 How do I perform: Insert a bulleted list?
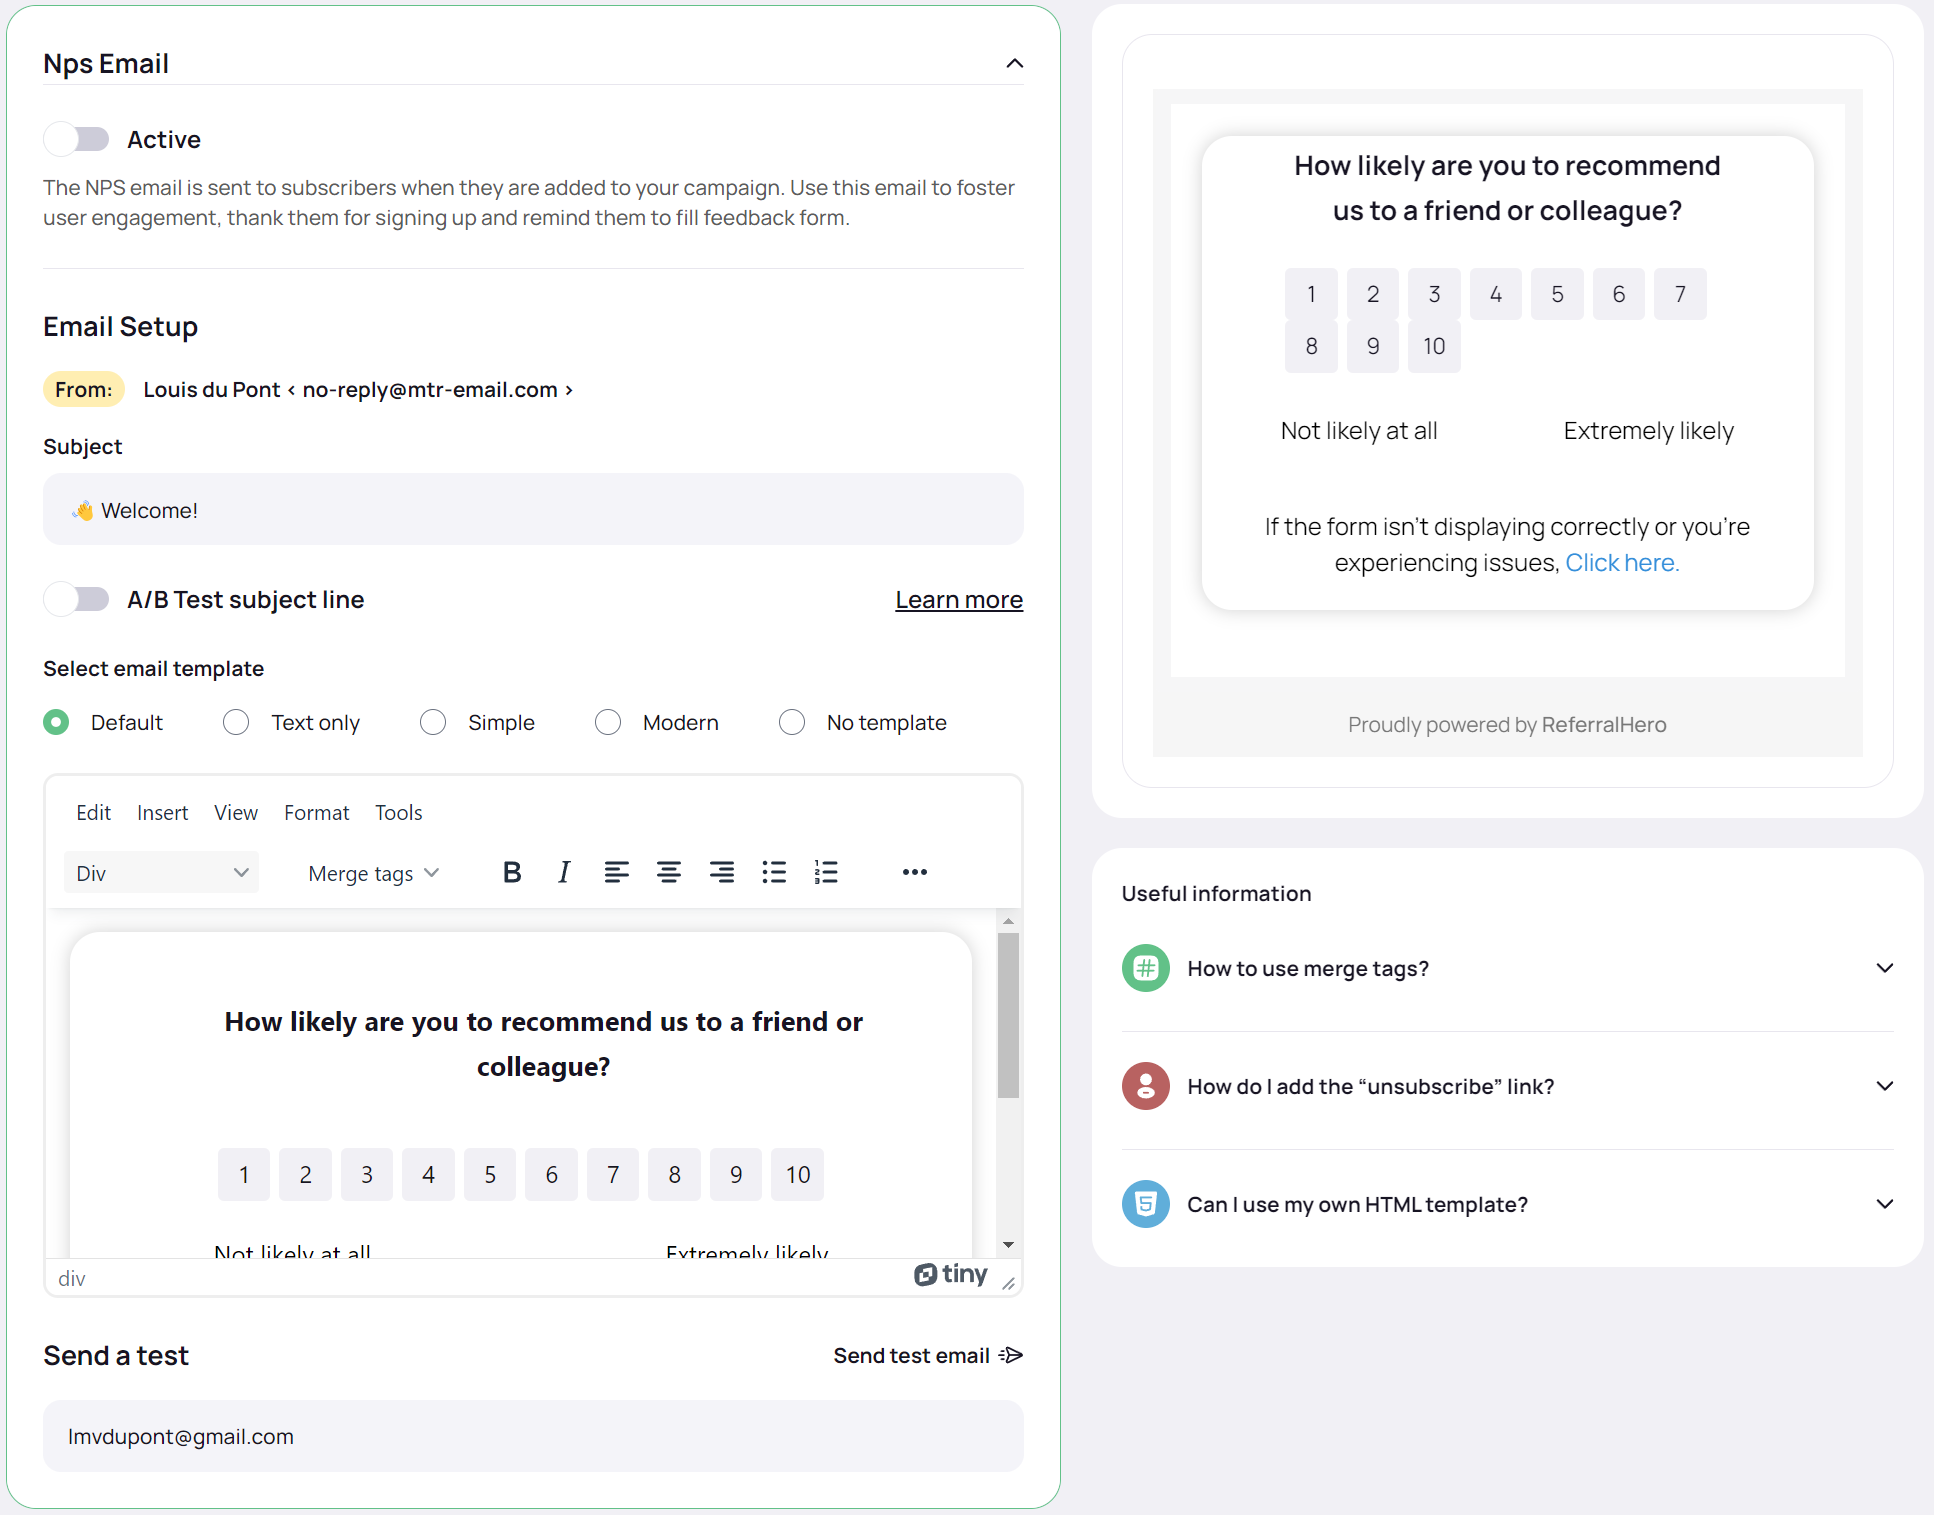point(774,873)
